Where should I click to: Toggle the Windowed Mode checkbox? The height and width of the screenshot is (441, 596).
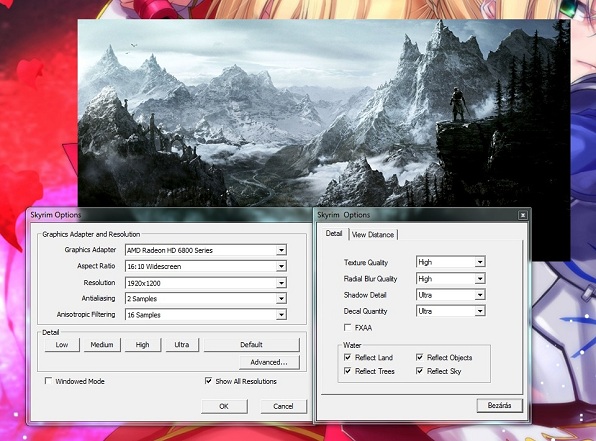(48, 381)
